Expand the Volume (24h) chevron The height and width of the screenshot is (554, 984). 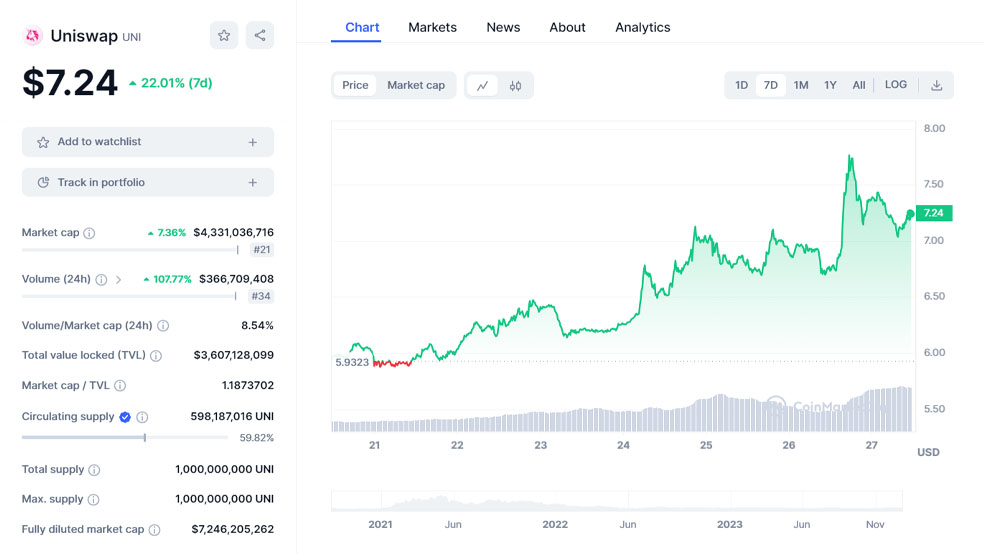coord(119,280)
